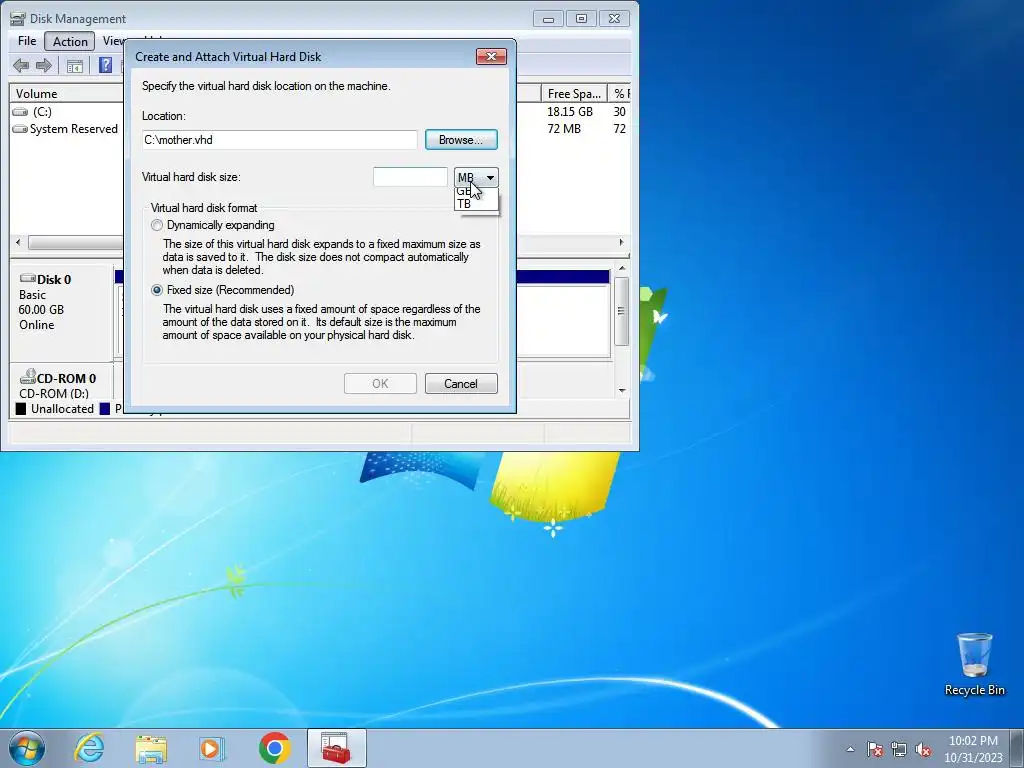Screen dimensions: 1024x768
Task: Select the Dynamically expanding radio button
Action: (x=157, y=225)
